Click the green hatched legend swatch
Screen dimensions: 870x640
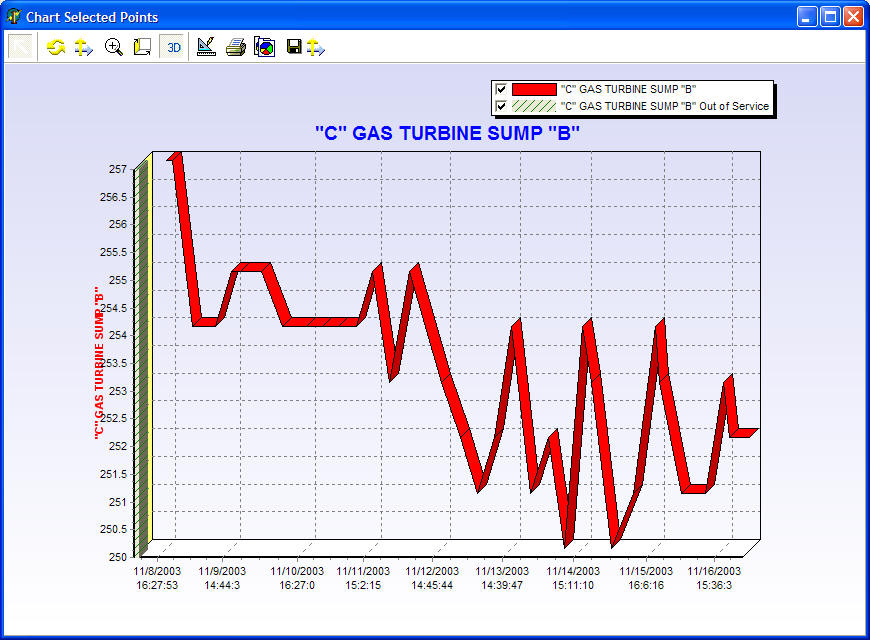pyautogui.click(x=533, y=106)
